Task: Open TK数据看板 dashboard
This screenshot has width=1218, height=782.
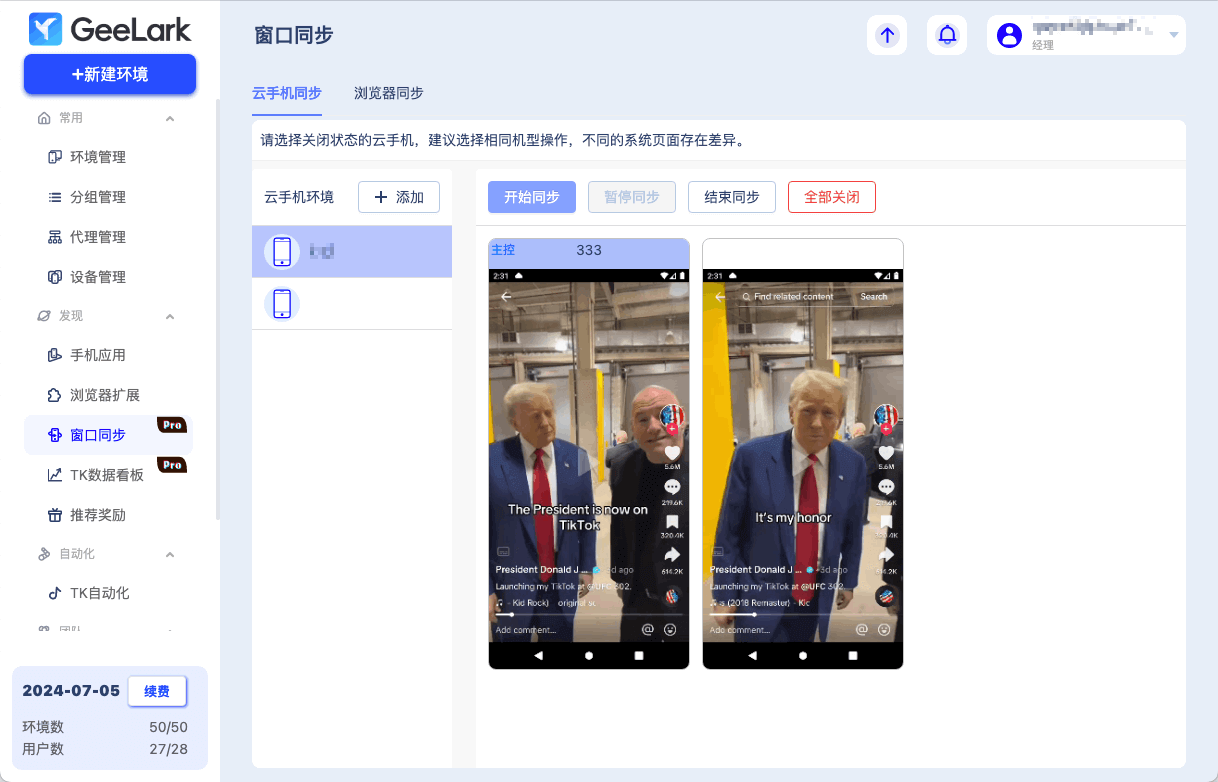Action: [x=106, y=475]
